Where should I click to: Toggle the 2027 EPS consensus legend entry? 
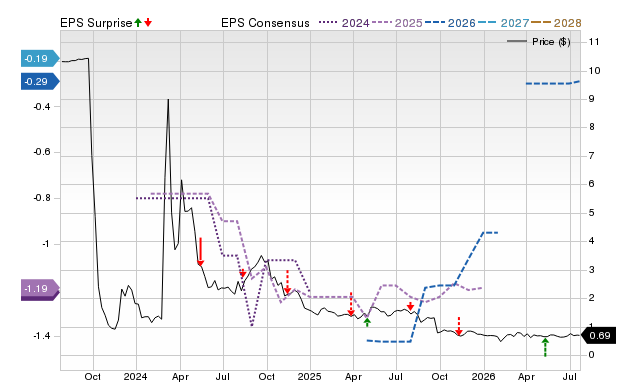click(x=503, y=23)
